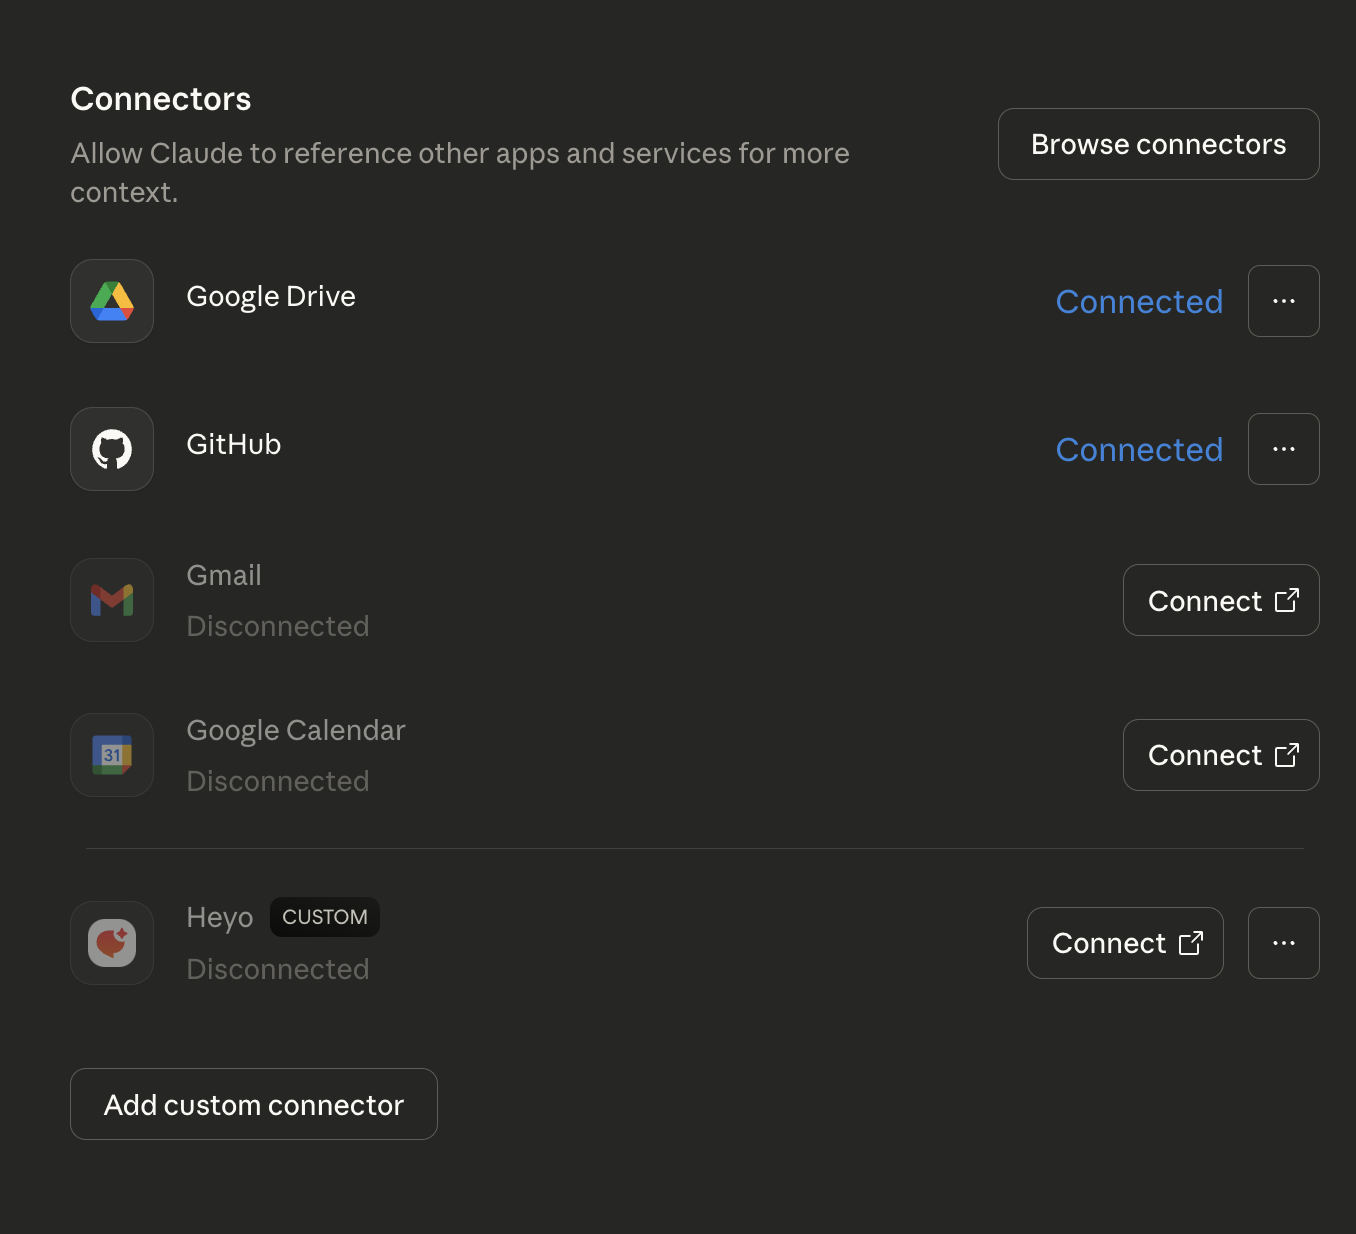The width and height of the screenshot is (1356, 1234).
Task: Click the Google Drive connector icon
Action: pyautogui.click(x=111, y=300)
